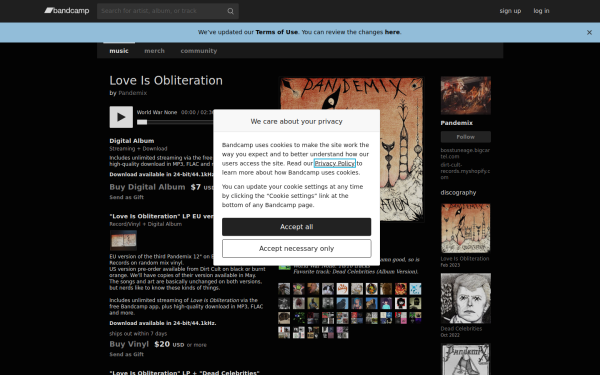Click the Pandemix name under the band photo
Screen dimensions: 600x375
pyautogui.click(x=457, y=123)
